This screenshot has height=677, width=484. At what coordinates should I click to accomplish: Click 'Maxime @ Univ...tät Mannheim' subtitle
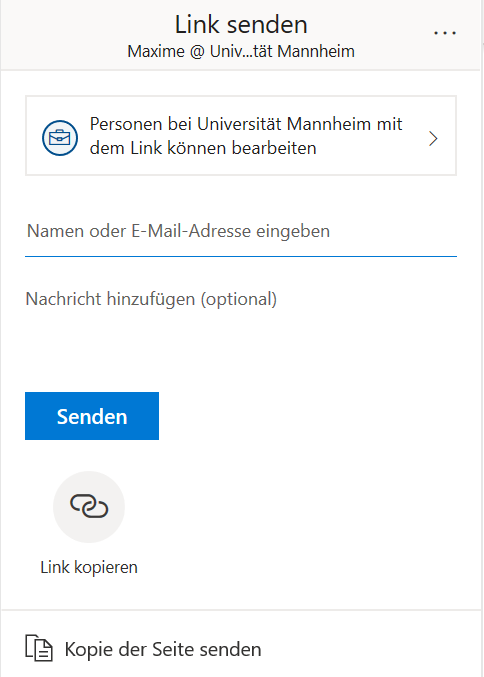click(241, 51)
